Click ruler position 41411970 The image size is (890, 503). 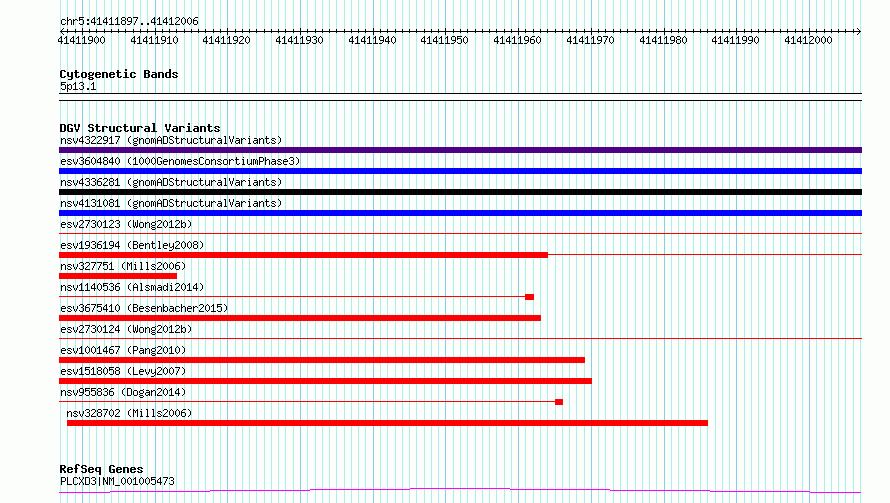coord(590,40)
